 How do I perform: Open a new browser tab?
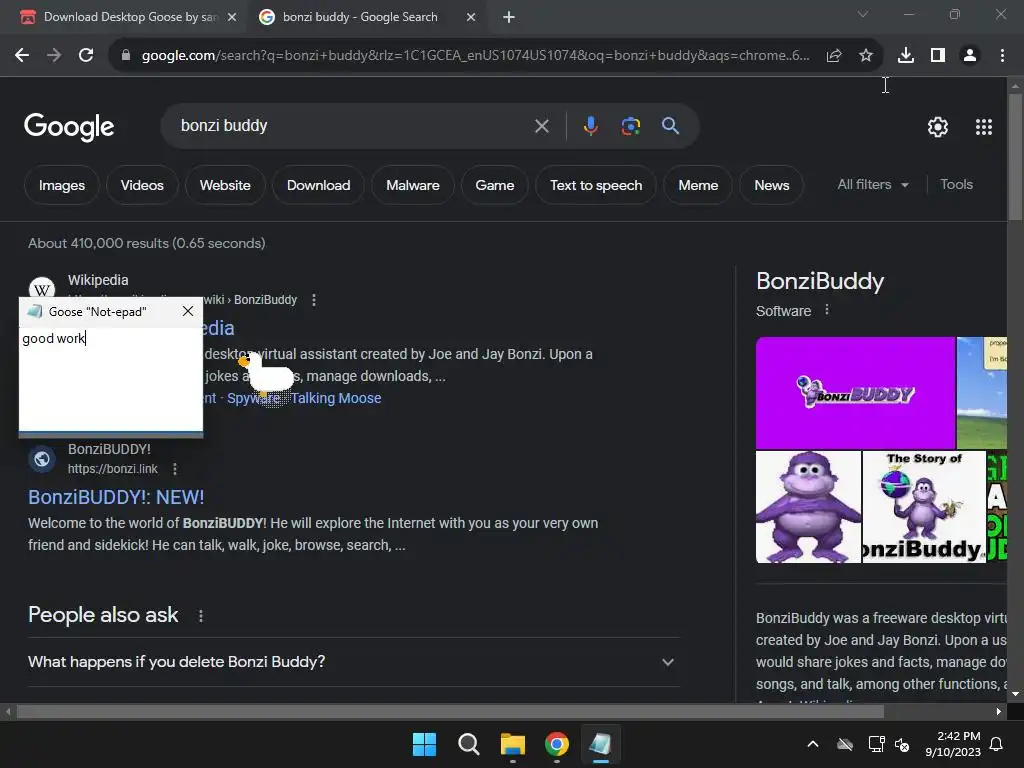click(x=509, y=17)
